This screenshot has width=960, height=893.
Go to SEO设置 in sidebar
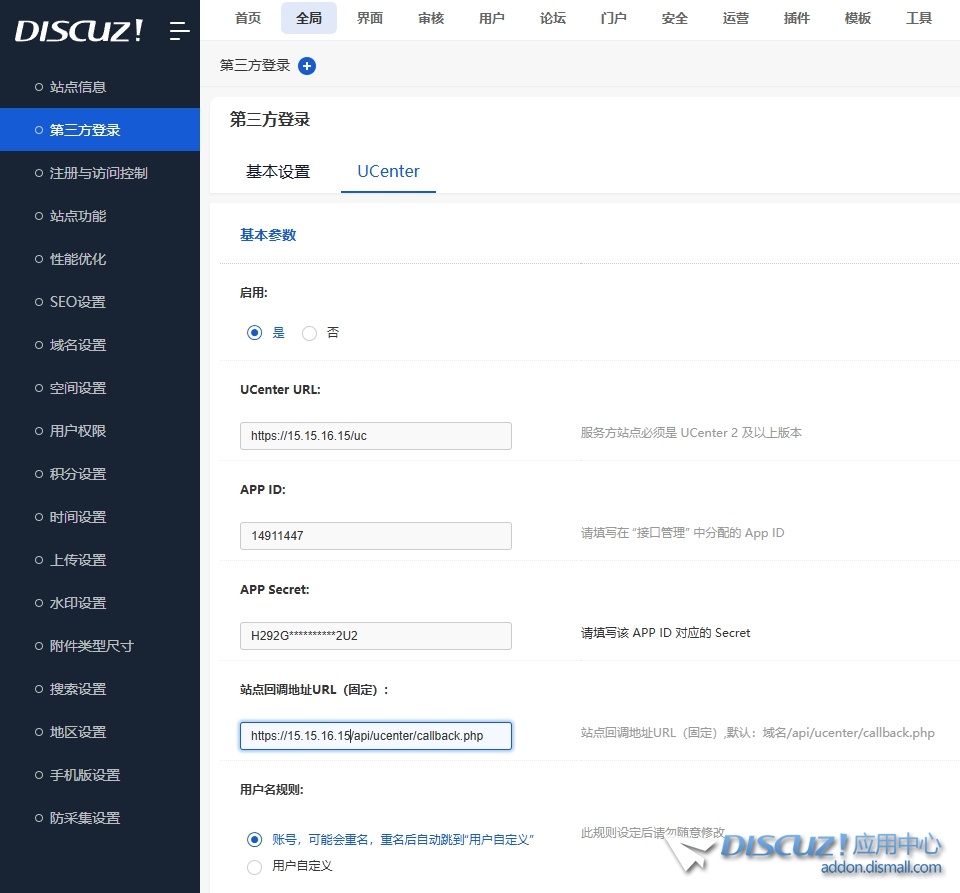coord(100,302)
